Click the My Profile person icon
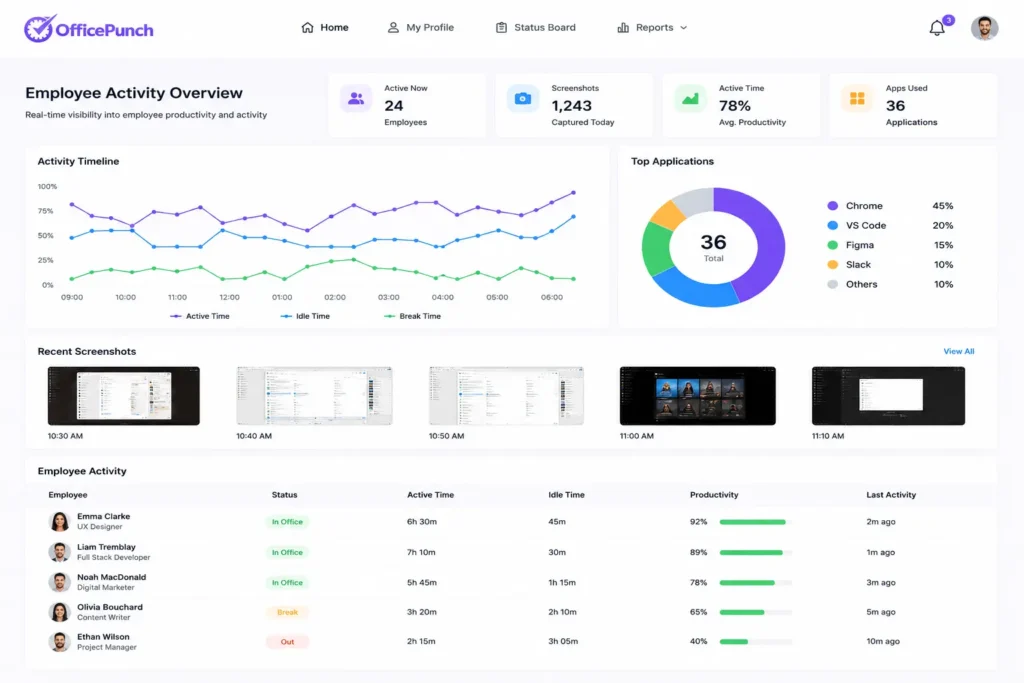This screenshot has height=683, width=1024. [x=393, y=27]
